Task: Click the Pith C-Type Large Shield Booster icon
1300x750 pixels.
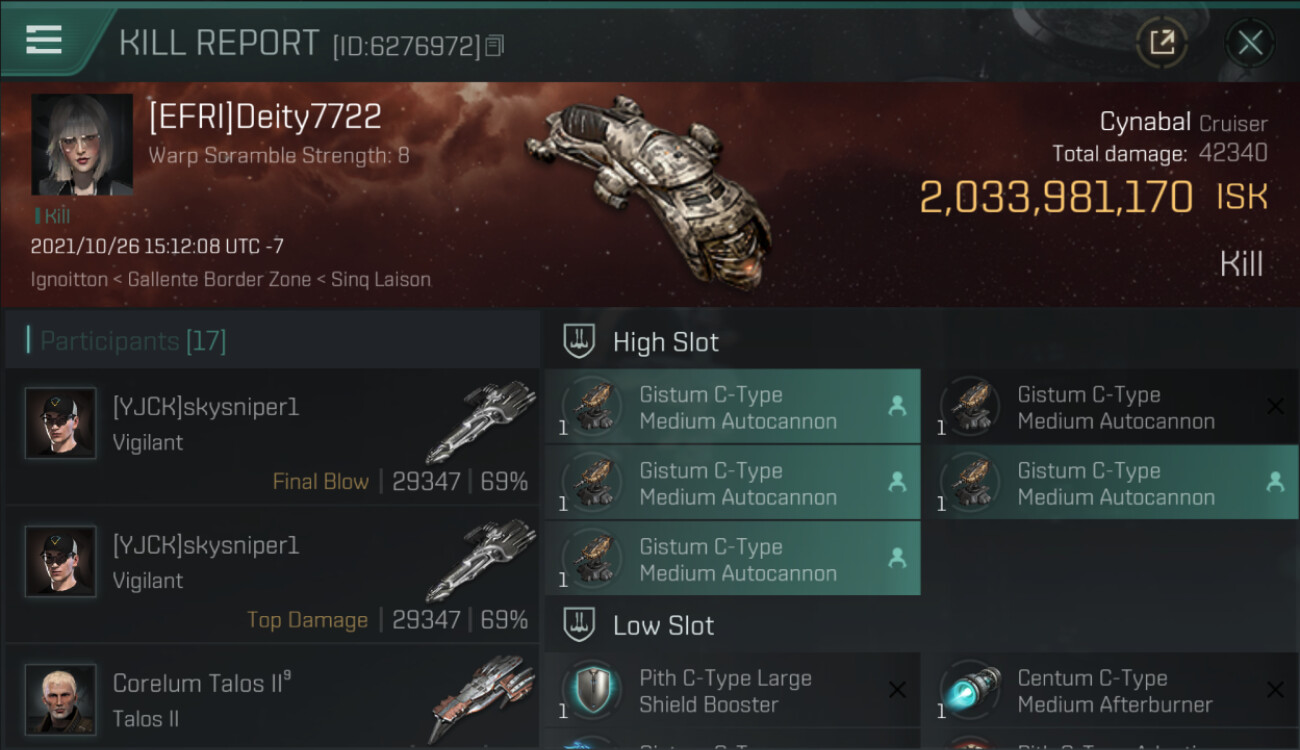Action: tap(592, 690)
